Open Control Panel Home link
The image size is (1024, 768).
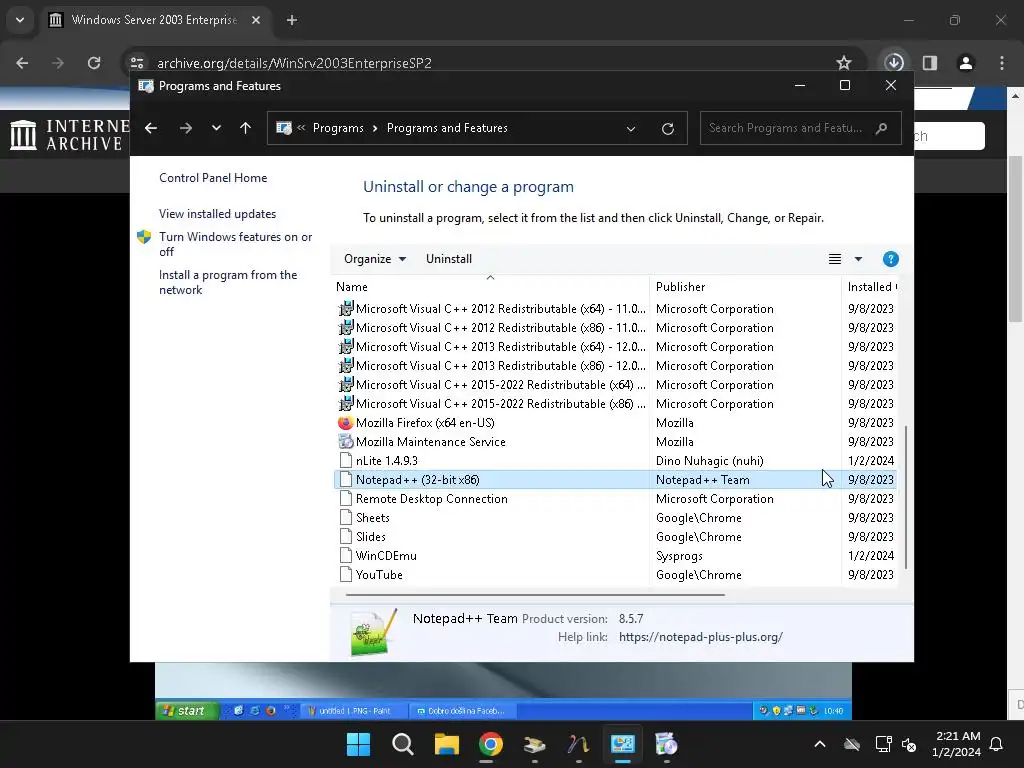tap(213, 178)
